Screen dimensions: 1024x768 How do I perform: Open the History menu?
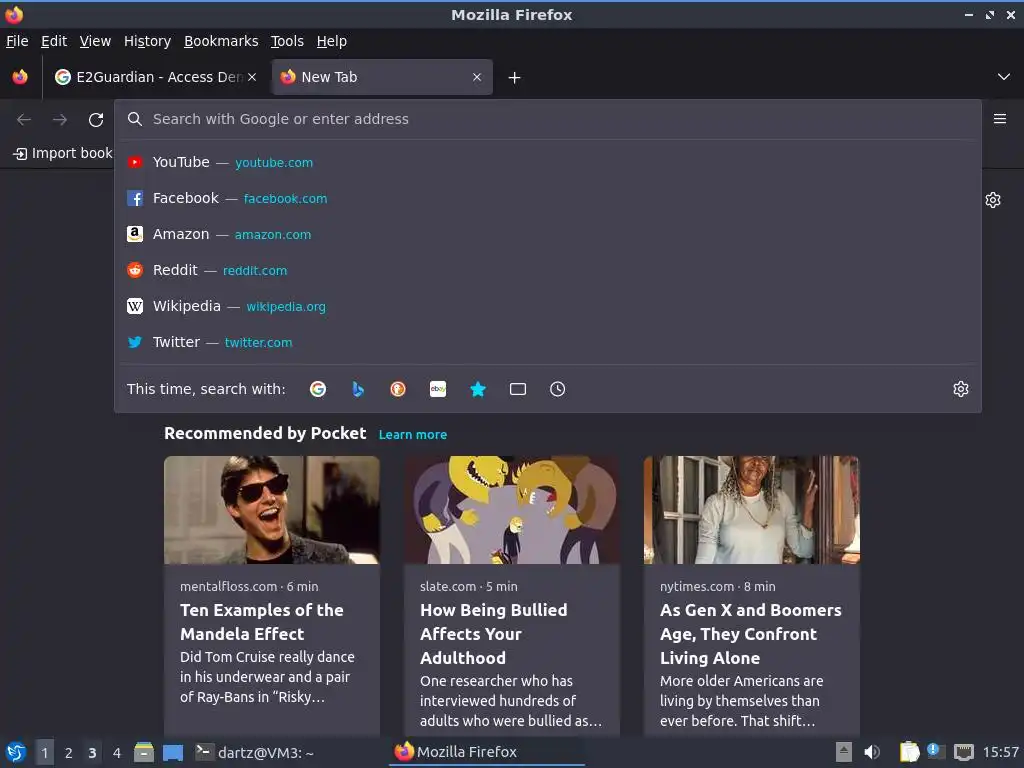pyautogui.click(x=148, y=41)
